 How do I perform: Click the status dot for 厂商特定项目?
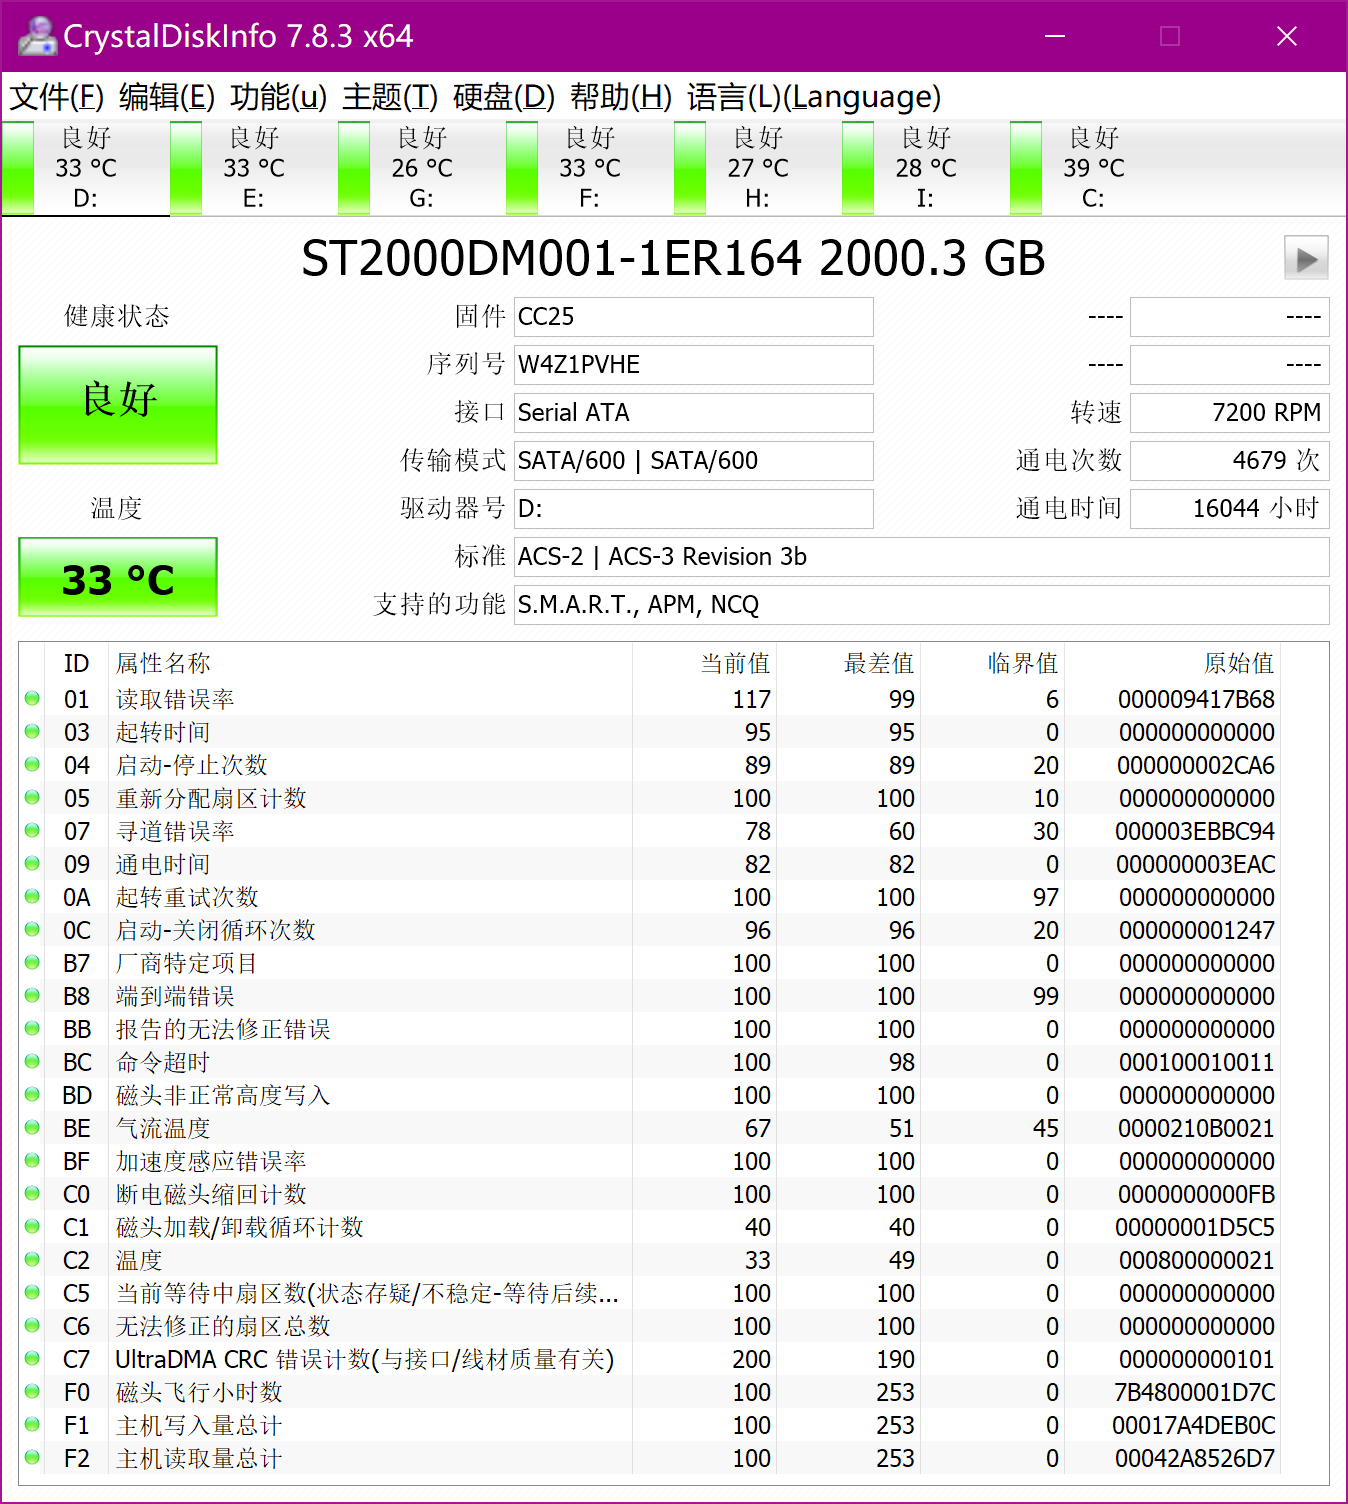coord(32,962)
